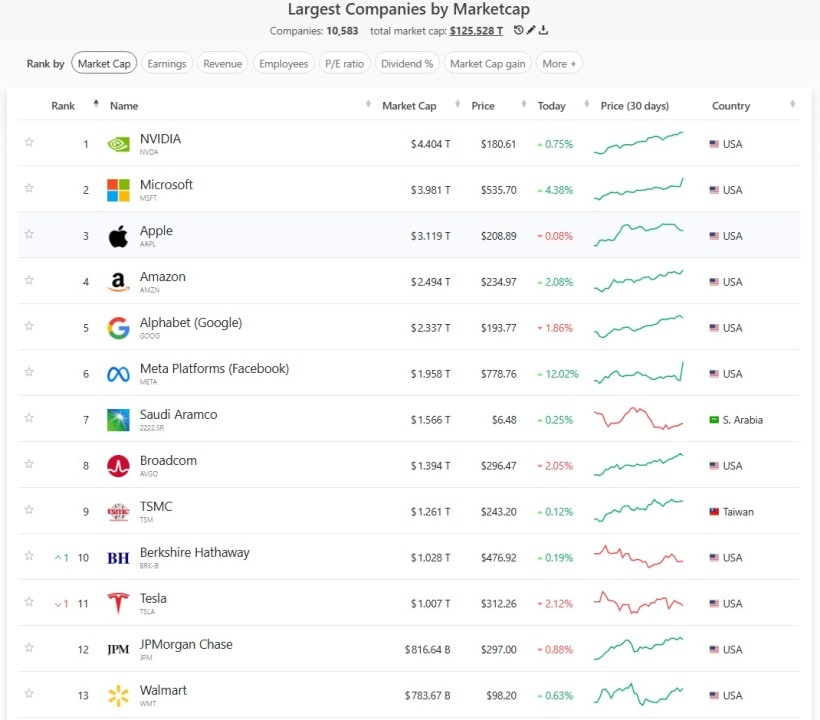Click the Amazon logo icon
820x720 pixels.
[118, 282]
